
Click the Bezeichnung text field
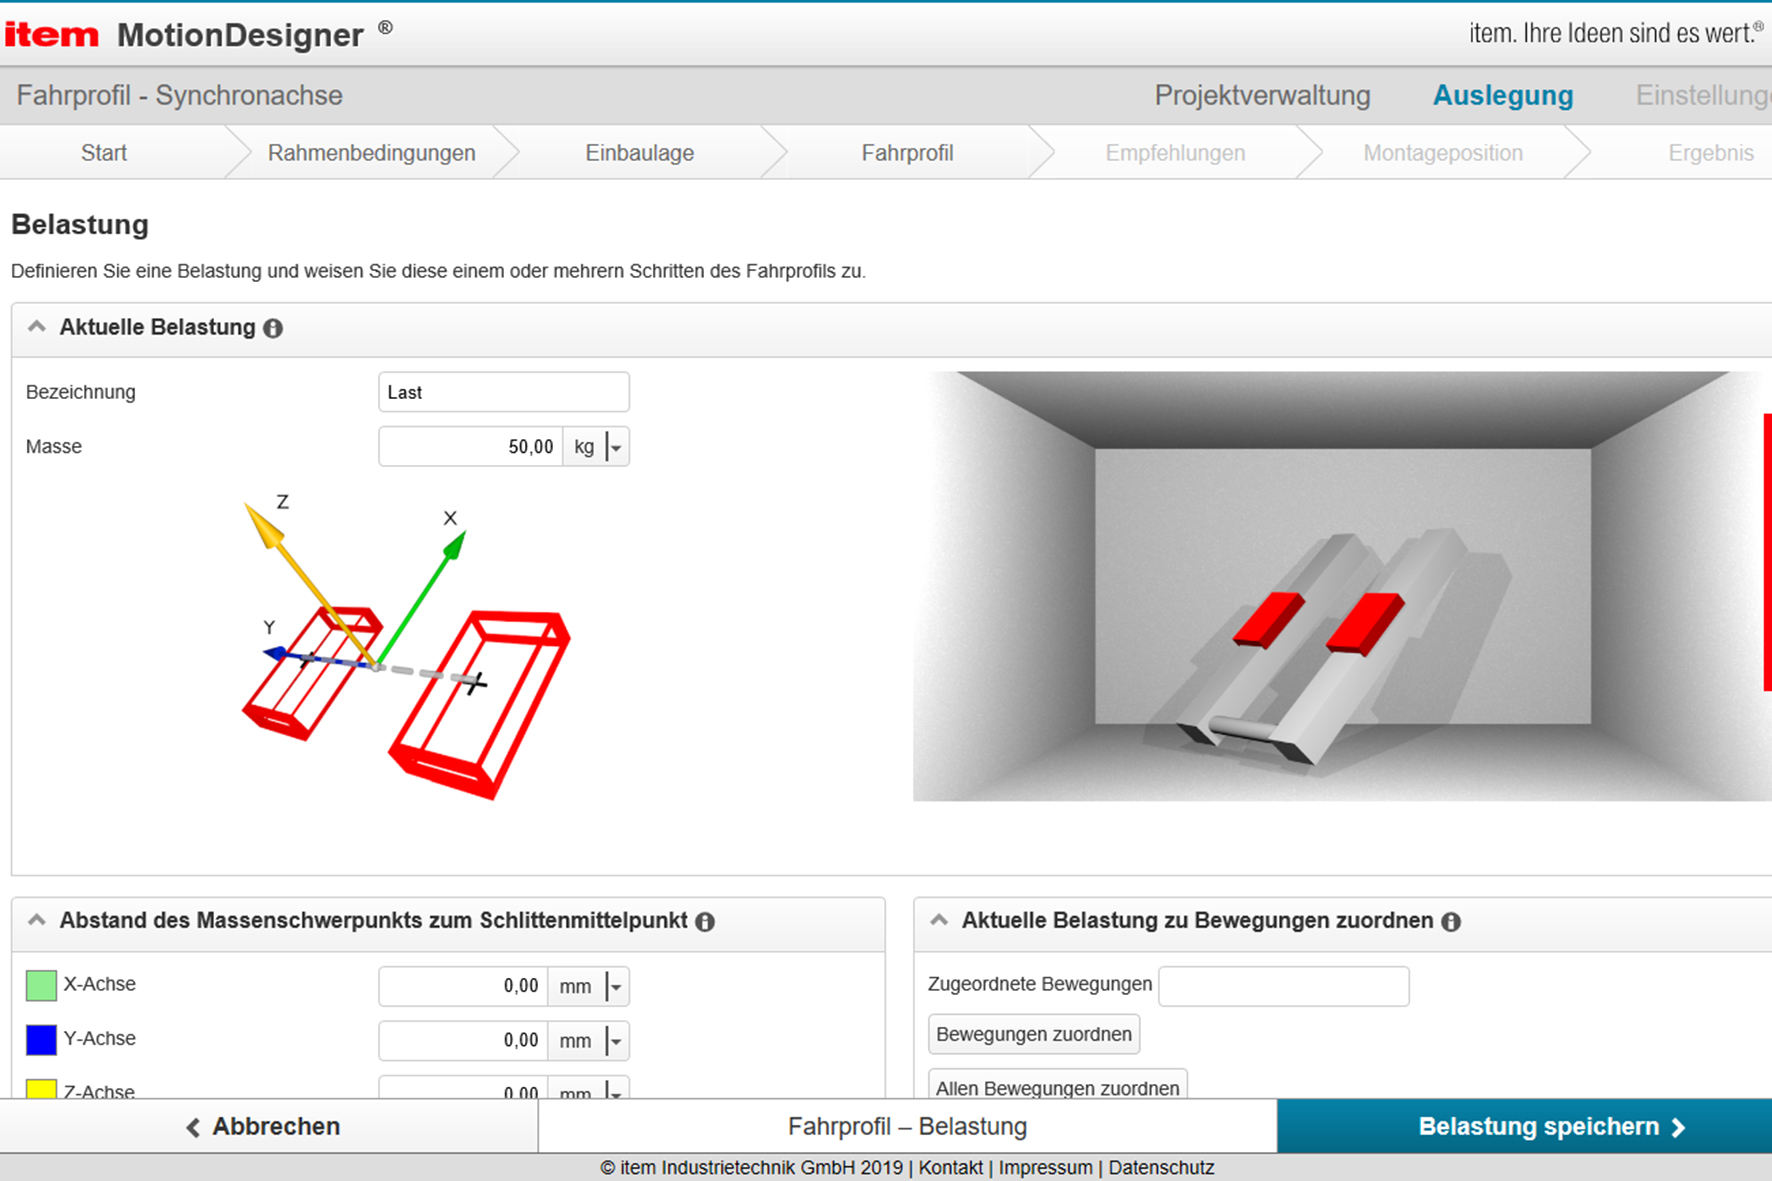click(x=503, y=392)
